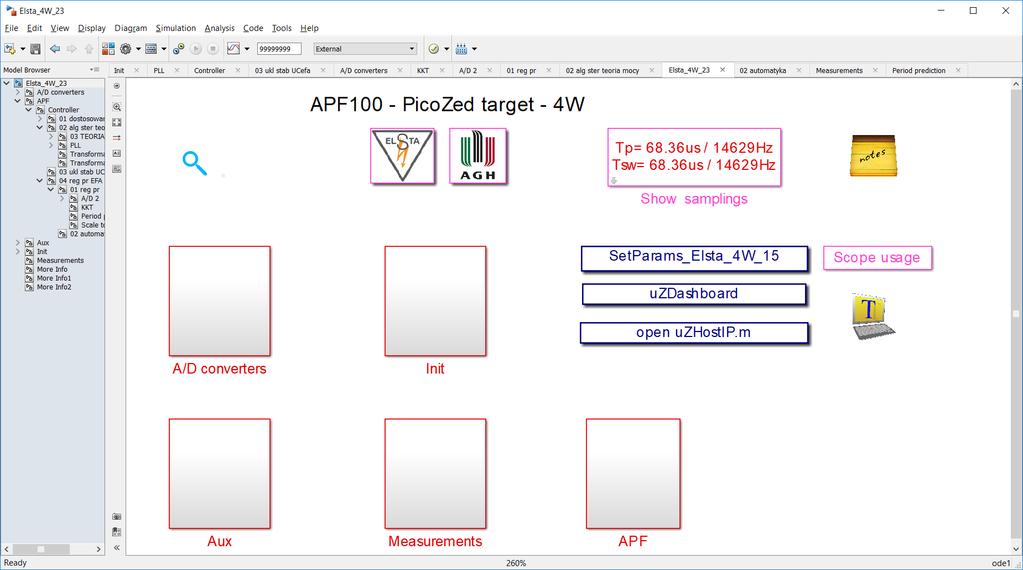Click the Annotation palette icon
Screen dimensions: 1023x570
point(117,153)
